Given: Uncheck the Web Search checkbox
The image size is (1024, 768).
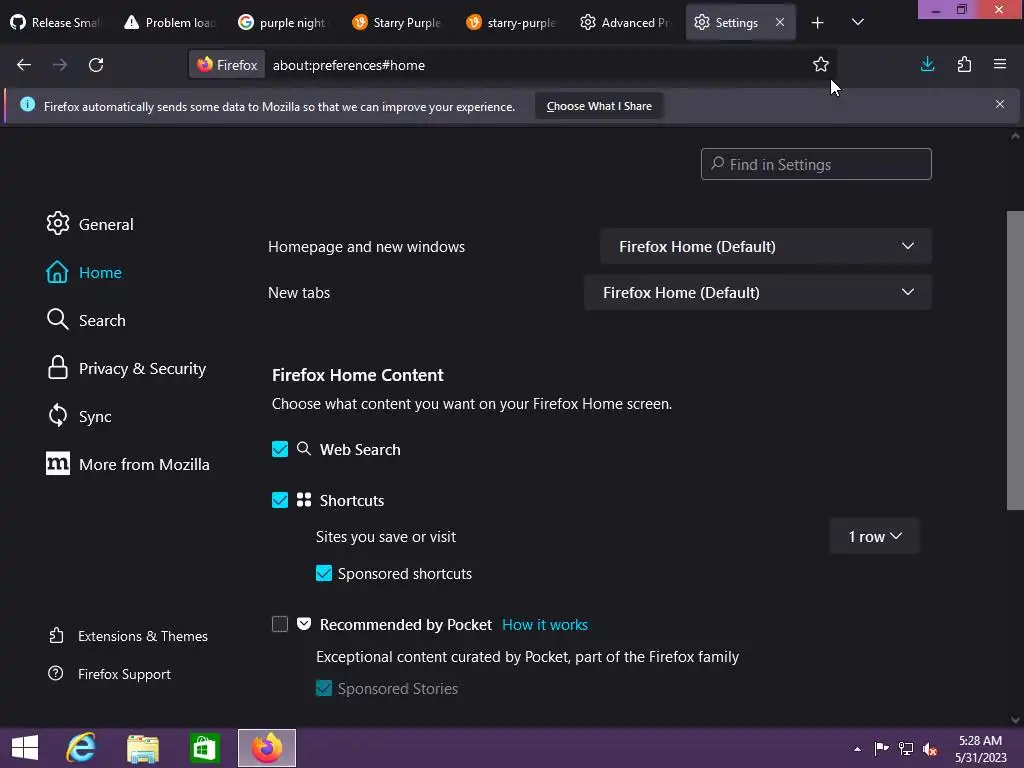Looking at the screenshot, I should pyautogui.click(x=280, y=449).
